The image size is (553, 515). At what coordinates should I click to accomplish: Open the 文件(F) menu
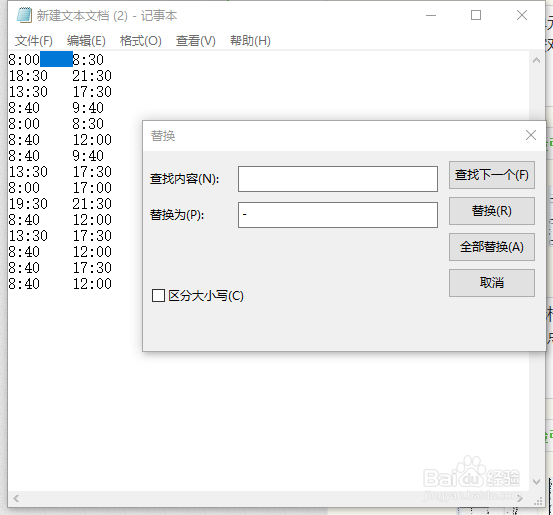tap(34, 41)
